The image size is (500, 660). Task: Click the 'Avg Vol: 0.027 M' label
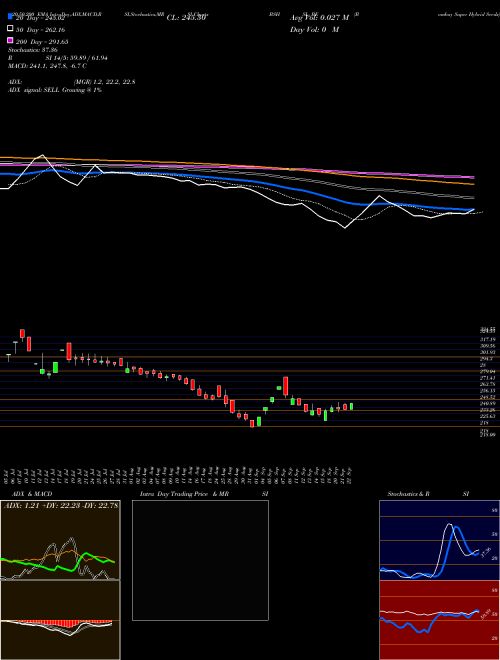click(x=319, y=18)
